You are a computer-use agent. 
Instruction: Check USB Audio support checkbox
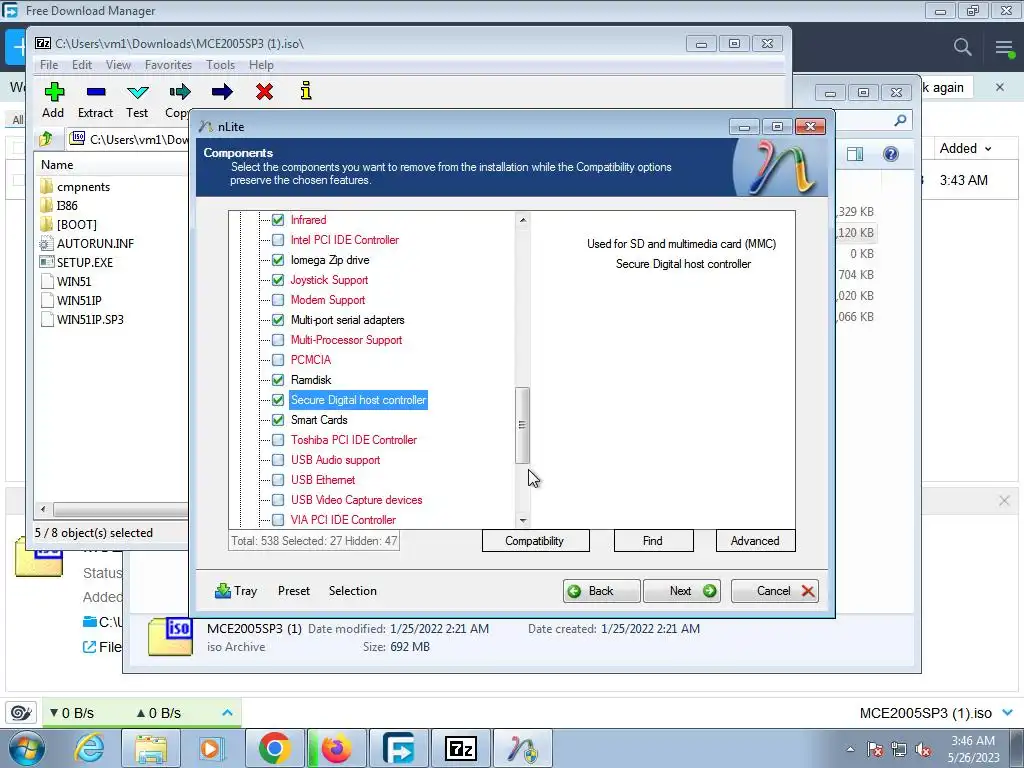point(278,460)
